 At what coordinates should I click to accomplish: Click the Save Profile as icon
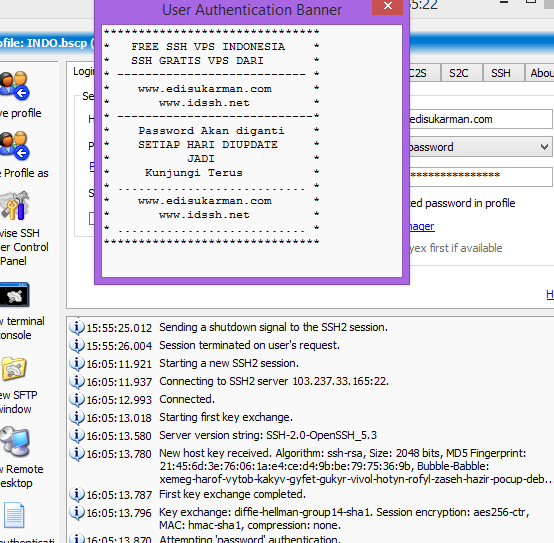[14, 145]
